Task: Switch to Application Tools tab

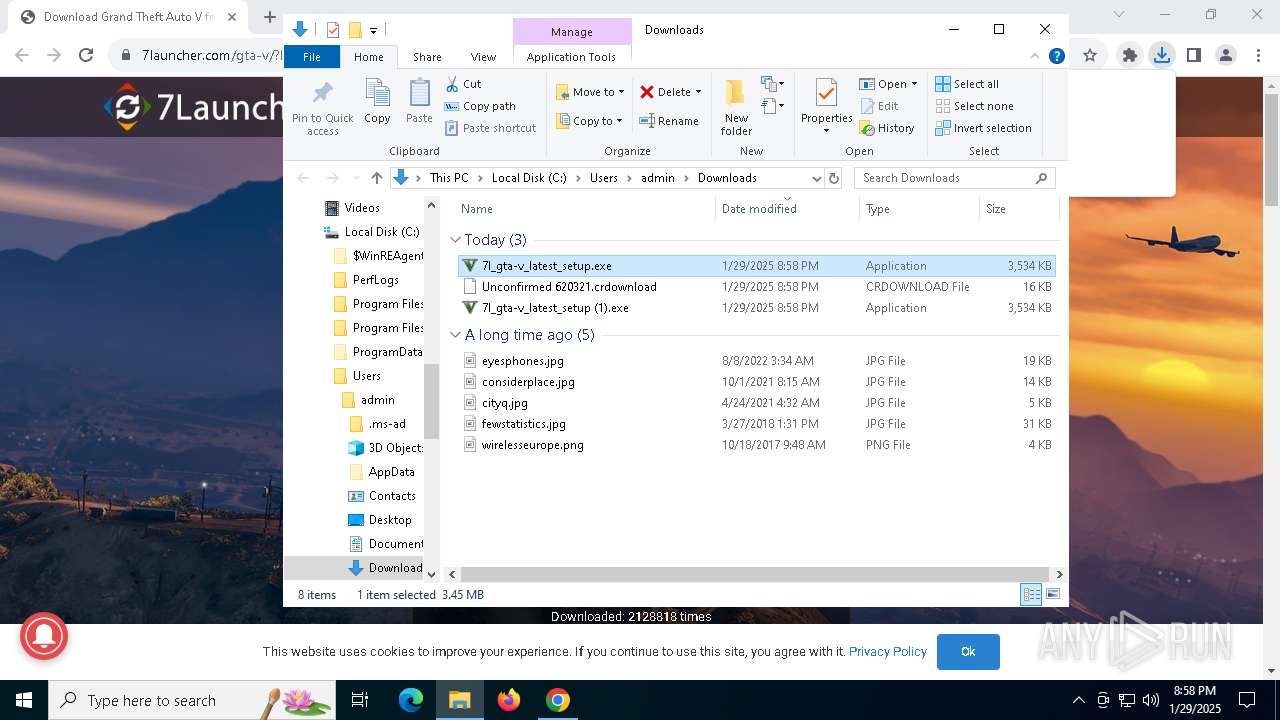Action: pos(571,57)
